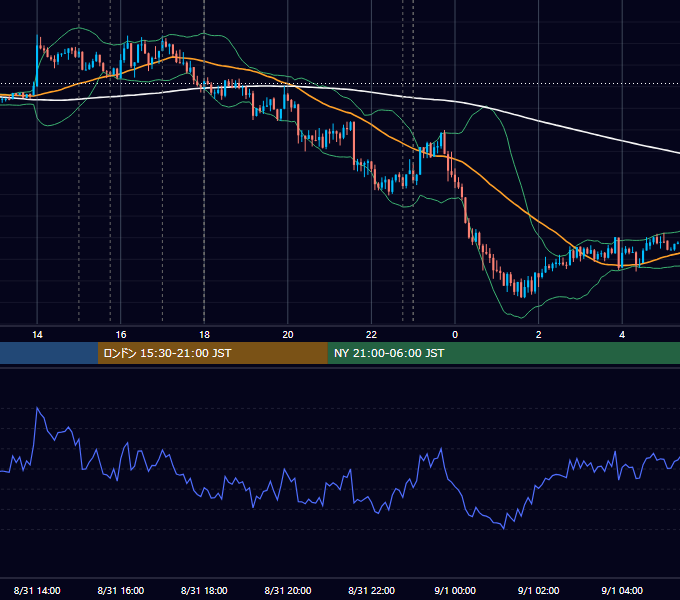
Task: Click the hour label 4 on upper axis
Action: pos(622,335)
